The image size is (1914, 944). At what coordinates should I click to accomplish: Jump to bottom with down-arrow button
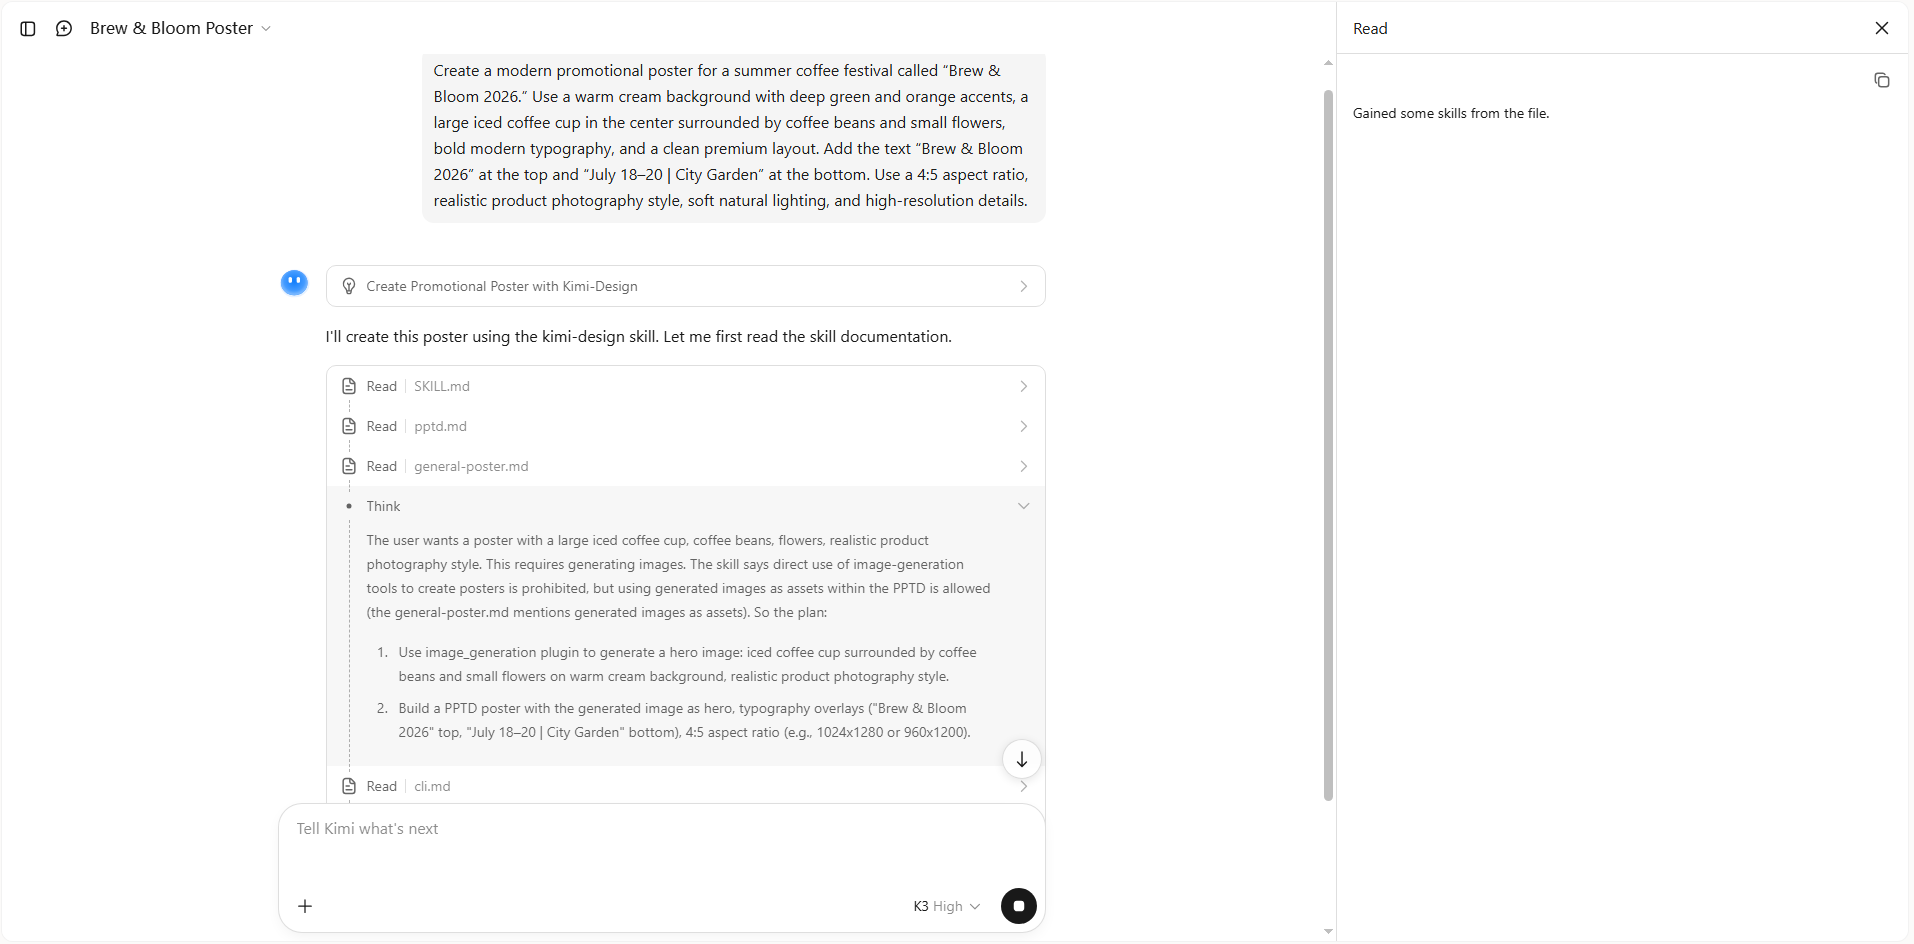(x=1021, y=760)
